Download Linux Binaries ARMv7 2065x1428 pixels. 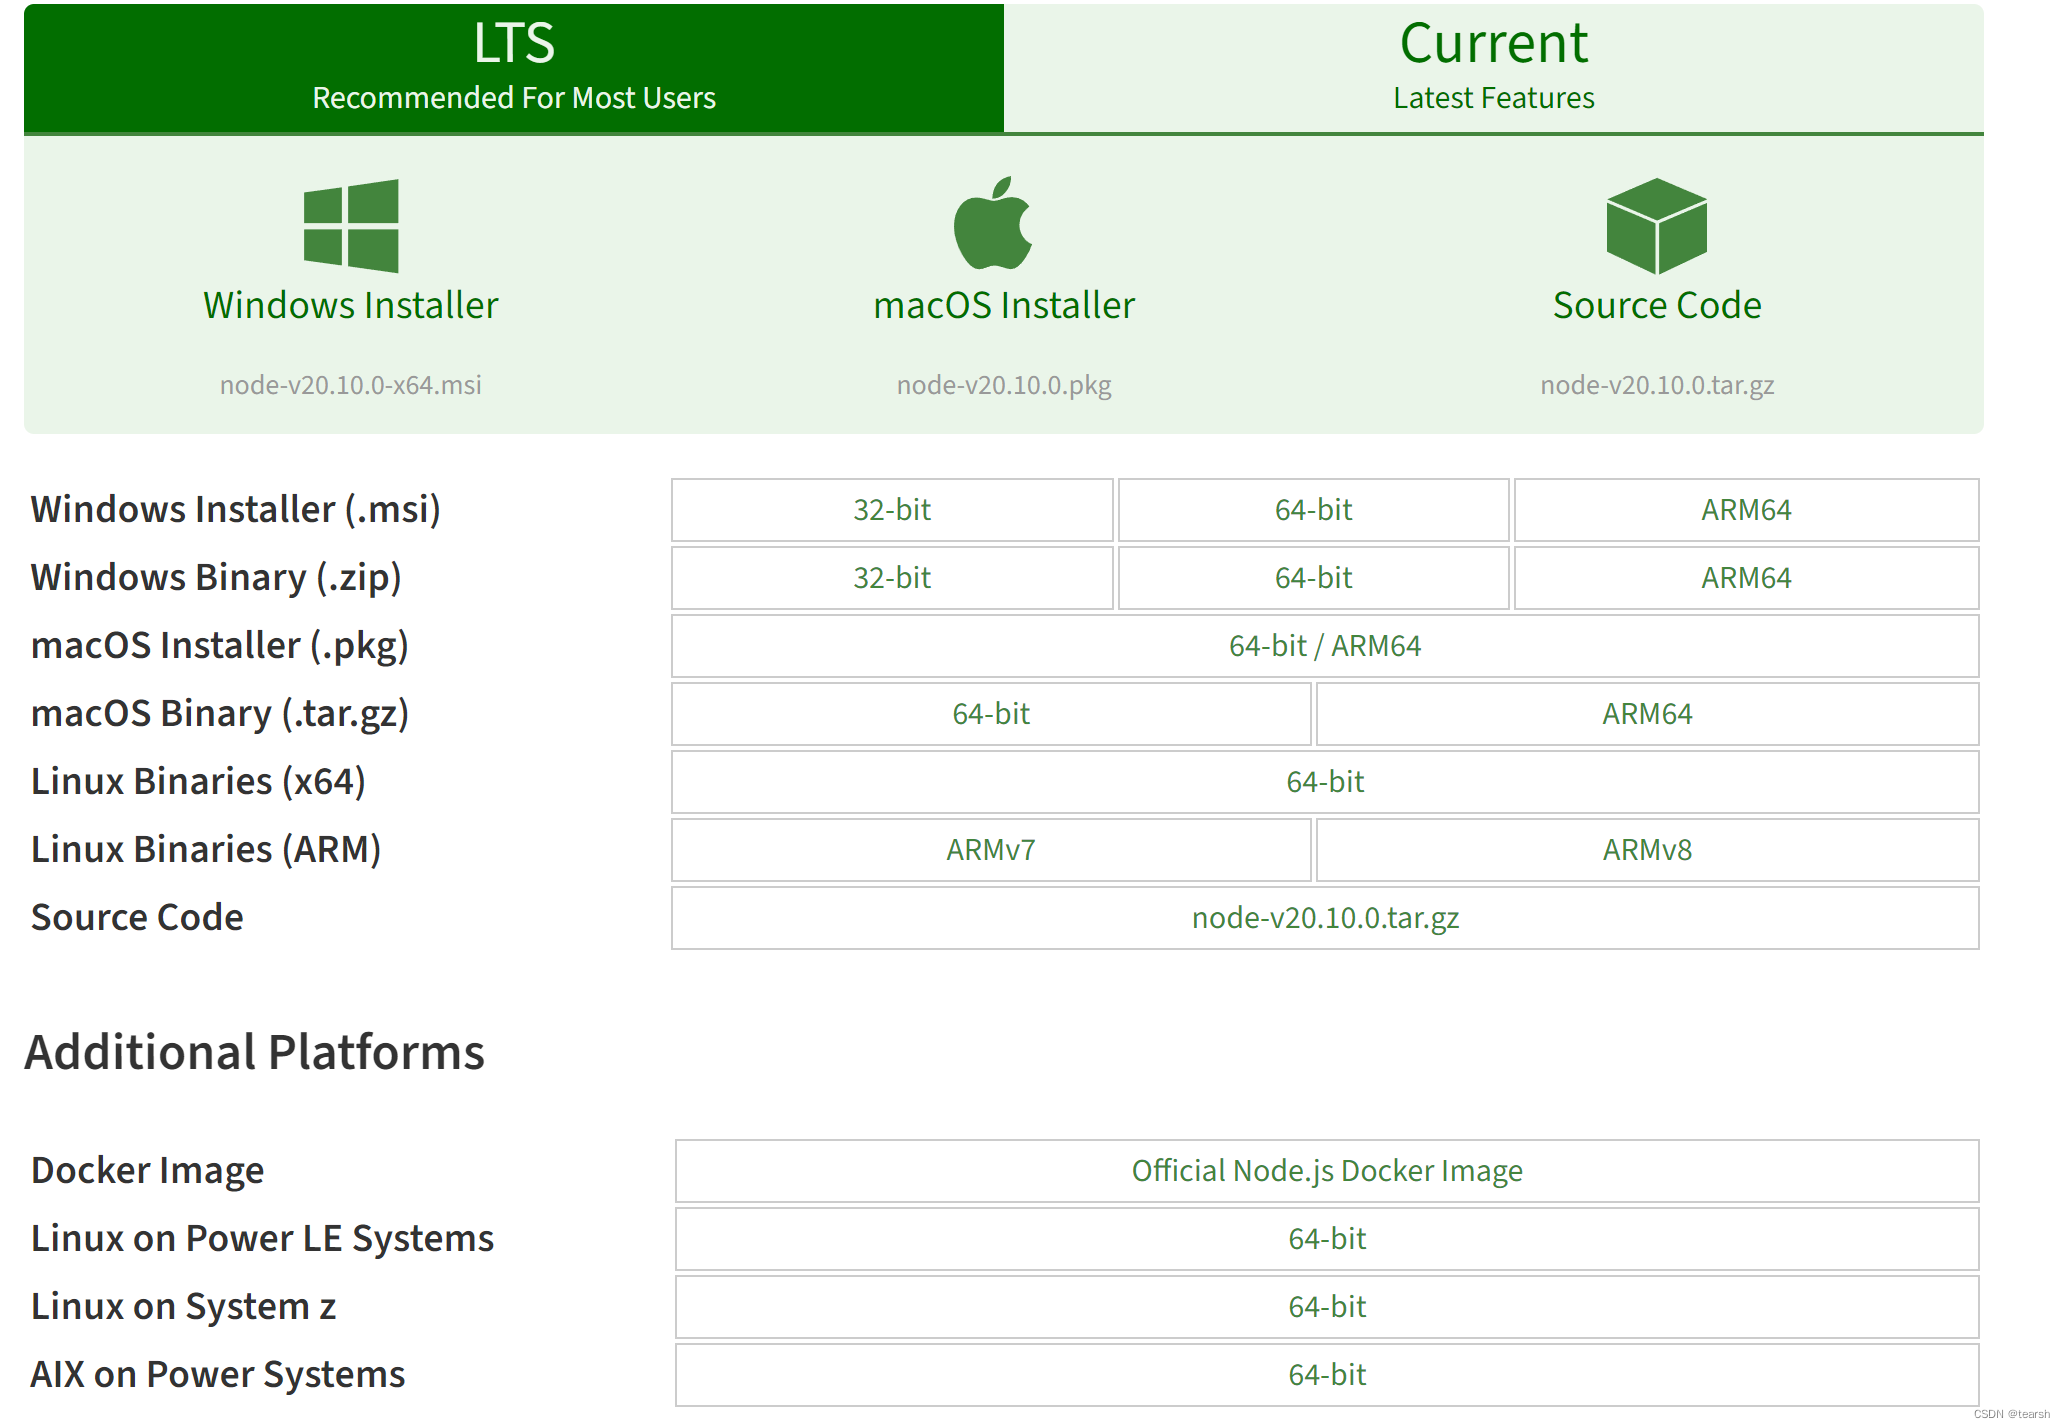click(x=990, y=850)
